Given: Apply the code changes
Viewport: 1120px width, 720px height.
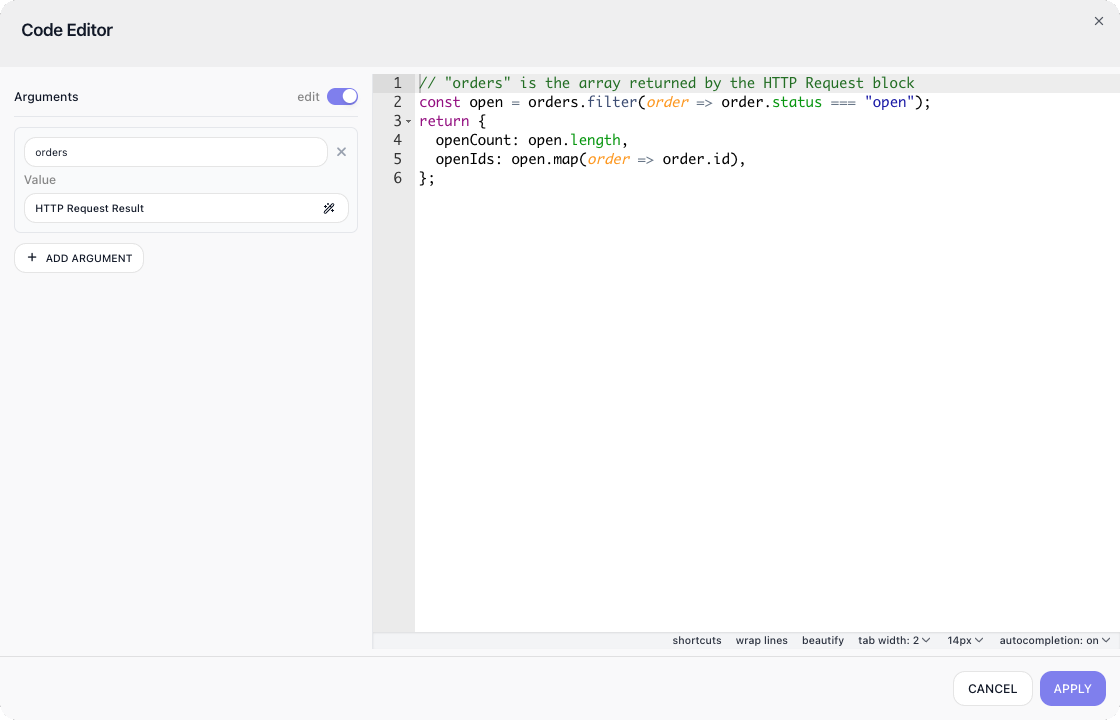Looking at the screenshot, I should [x=1072, y=689].
